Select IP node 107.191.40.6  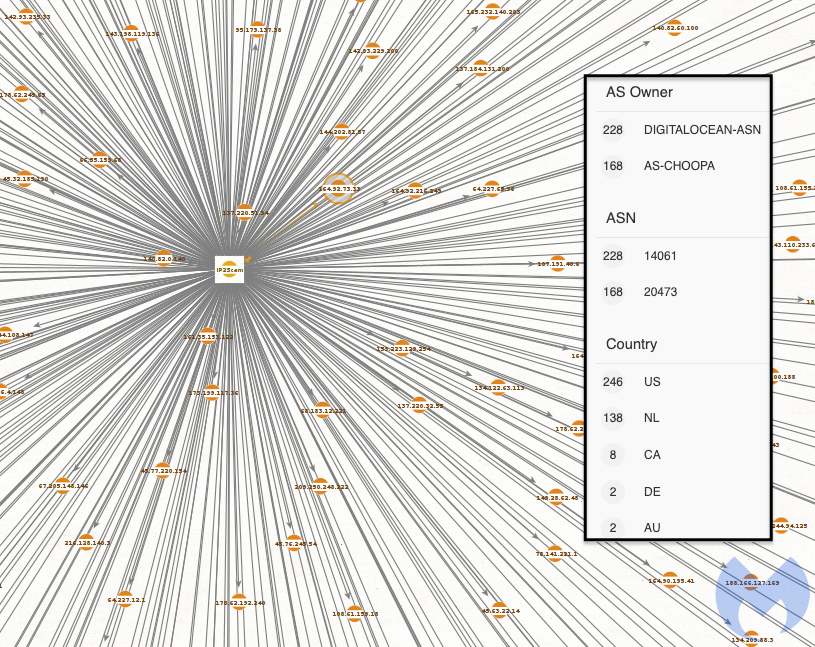pos(558,263)
